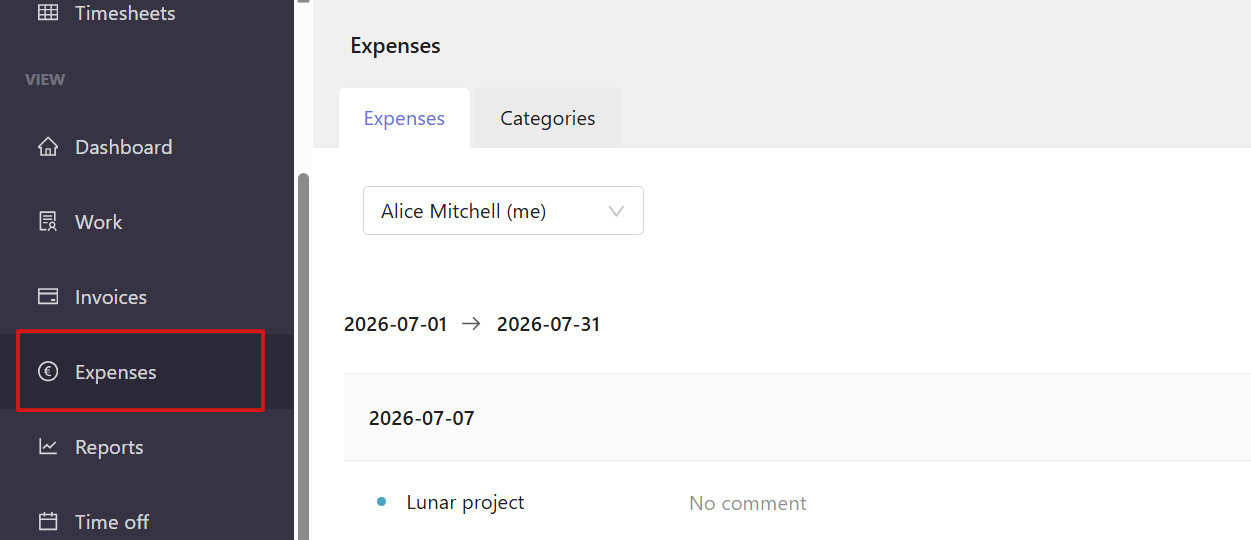The image size is (1251, 540).
Task: Click the No comment text
Action: 748,503
